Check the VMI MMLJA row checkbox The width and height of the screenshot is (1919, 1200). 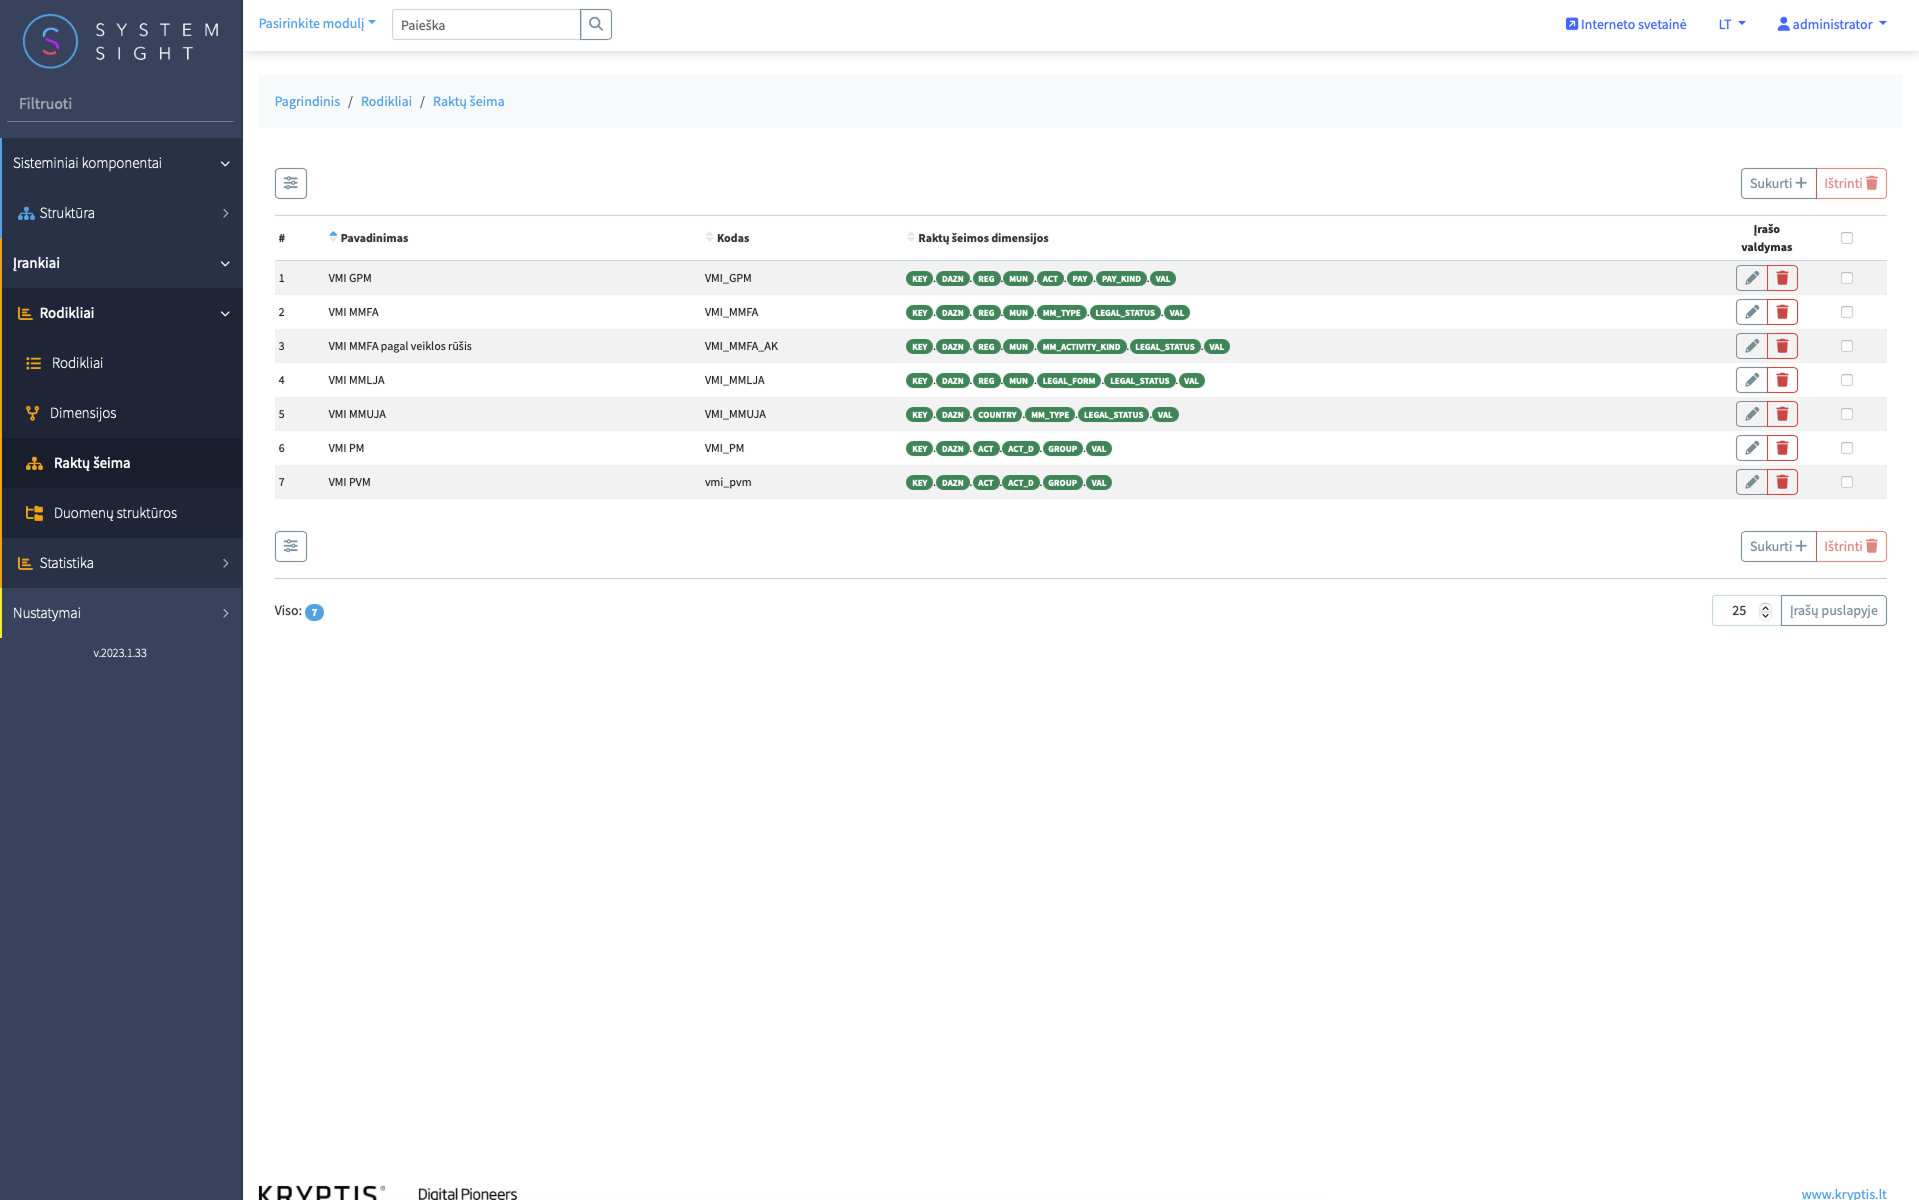pos(1847,380)
